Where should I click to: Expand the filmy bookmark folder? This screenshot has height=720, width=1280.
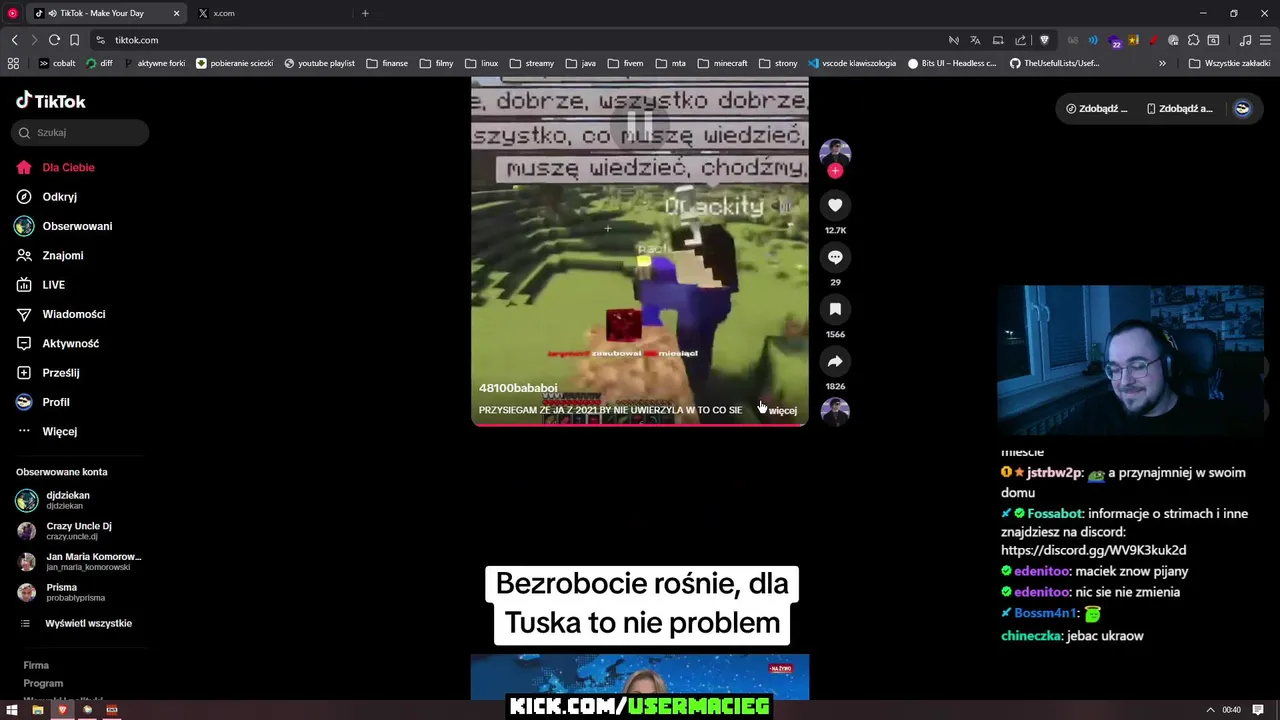(x=436, y=63)
